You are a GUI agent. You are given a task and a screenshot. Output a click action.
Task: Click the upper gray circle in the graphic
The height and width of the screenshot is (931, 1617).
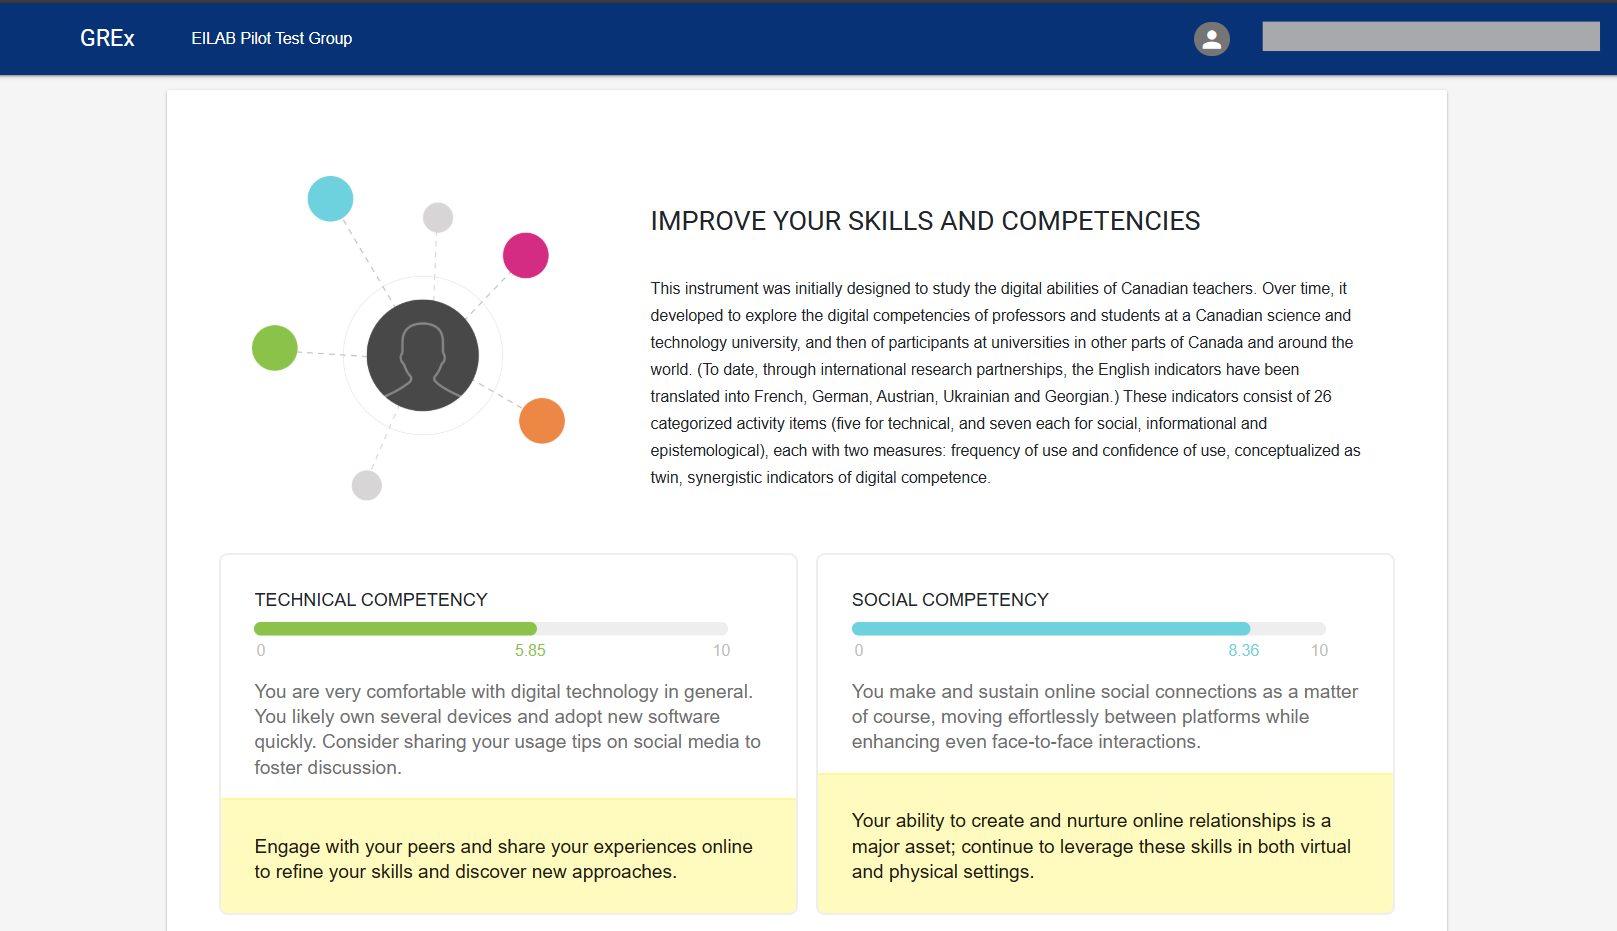click(438, 217)
